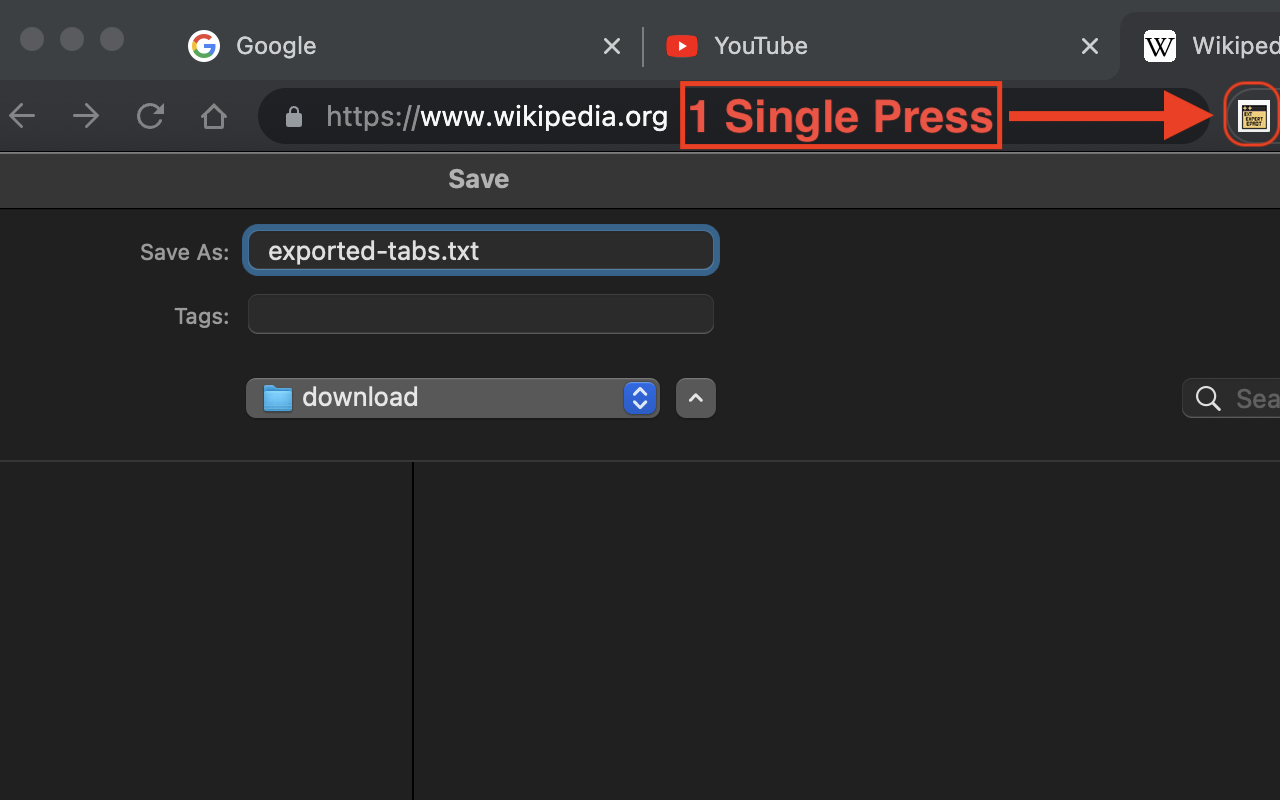Open the homepage via home icon
The image size is (1280, 800).
coord(214,115)
